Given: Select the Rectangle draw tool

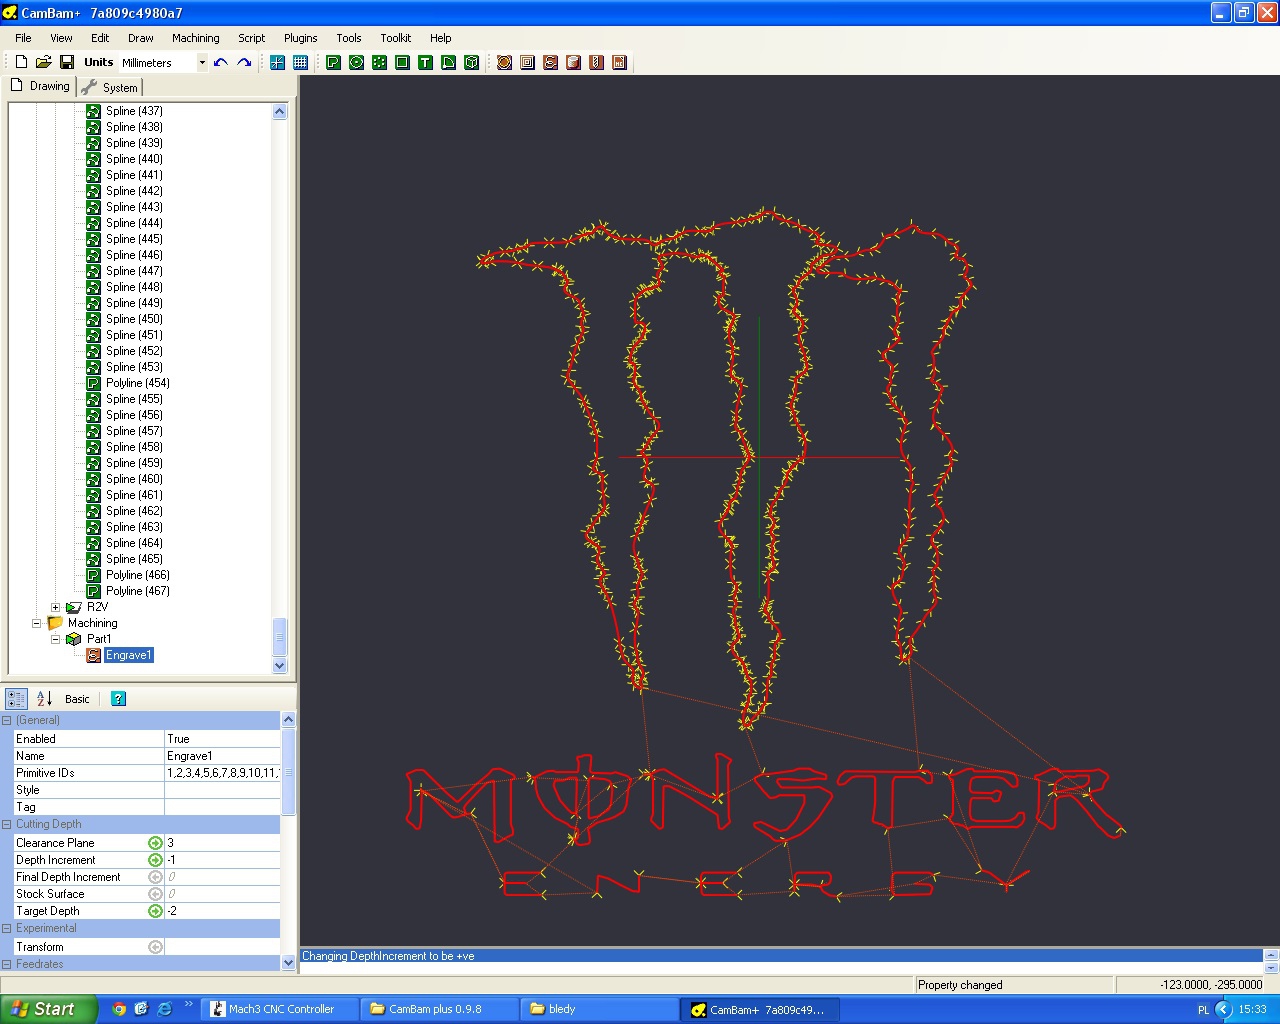Looking at the screenshot, I should point(402,62).
